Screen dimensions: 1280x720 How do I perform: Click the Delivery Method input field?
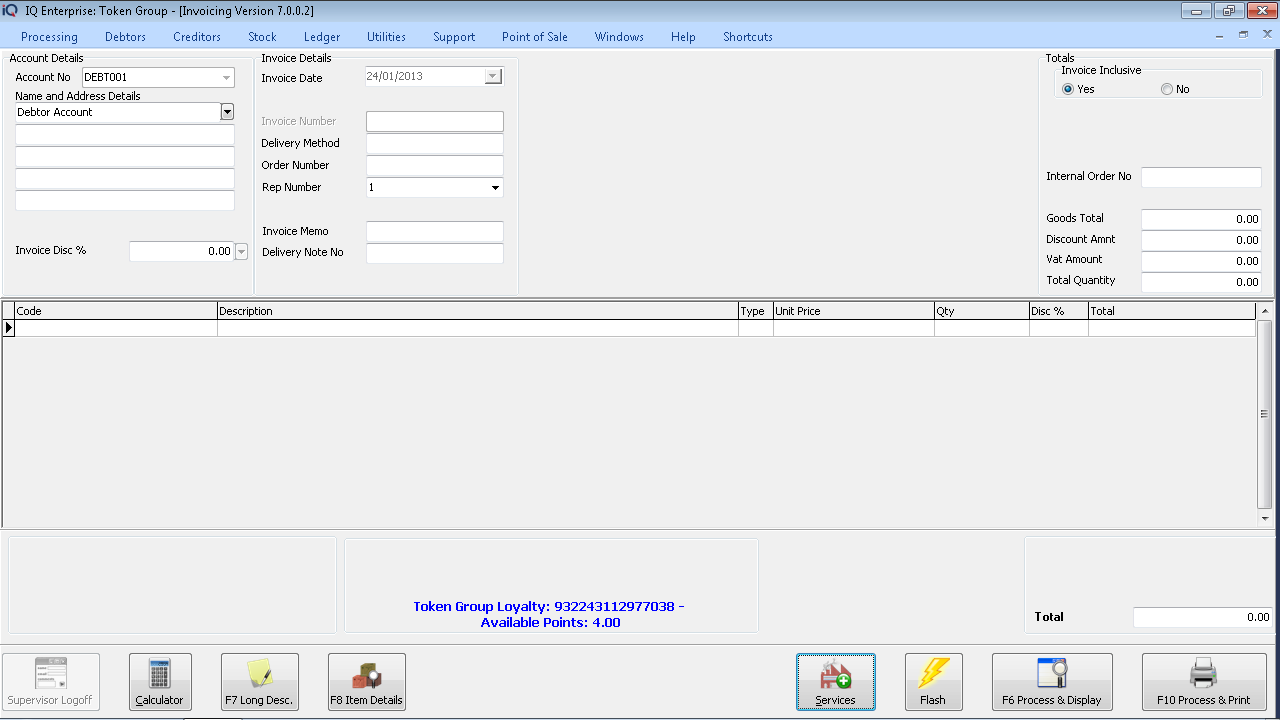click(435, 144)
